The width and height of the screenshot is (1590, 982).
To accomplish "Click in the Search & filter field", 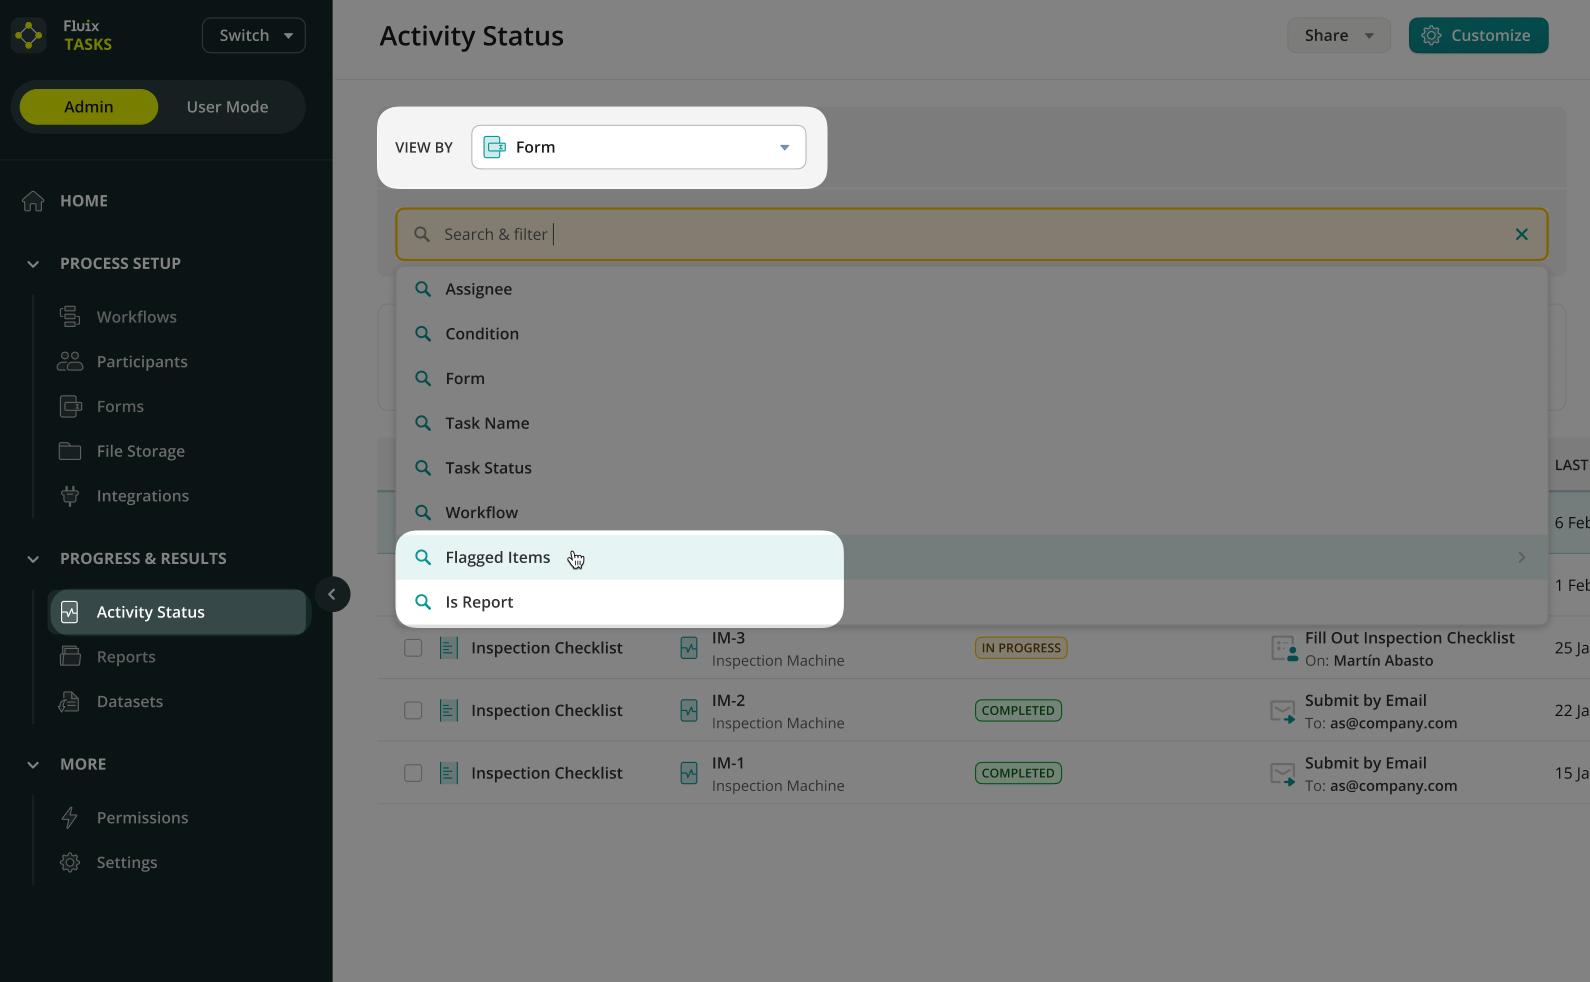I will (960, 234).
